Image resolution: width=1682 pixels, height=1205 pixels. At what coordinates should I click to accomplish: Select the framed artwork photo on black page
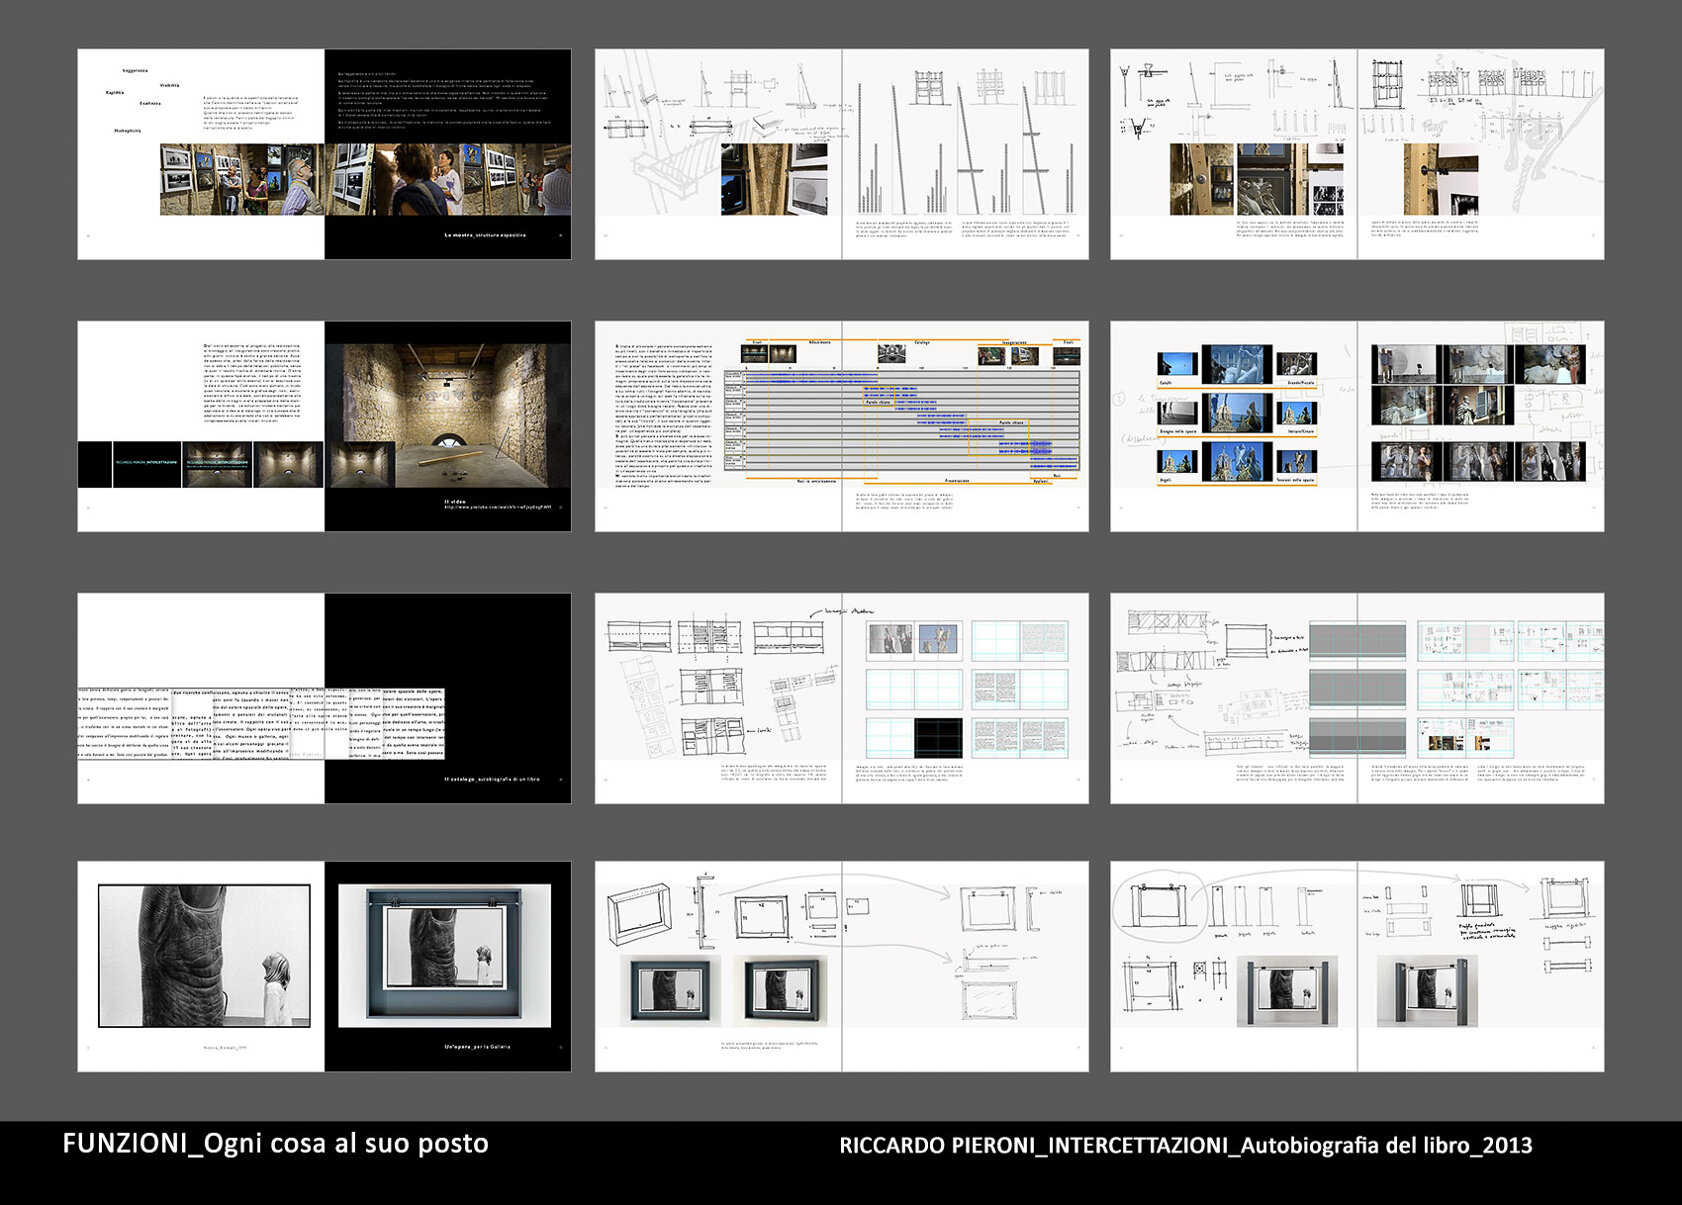(444, 955)
